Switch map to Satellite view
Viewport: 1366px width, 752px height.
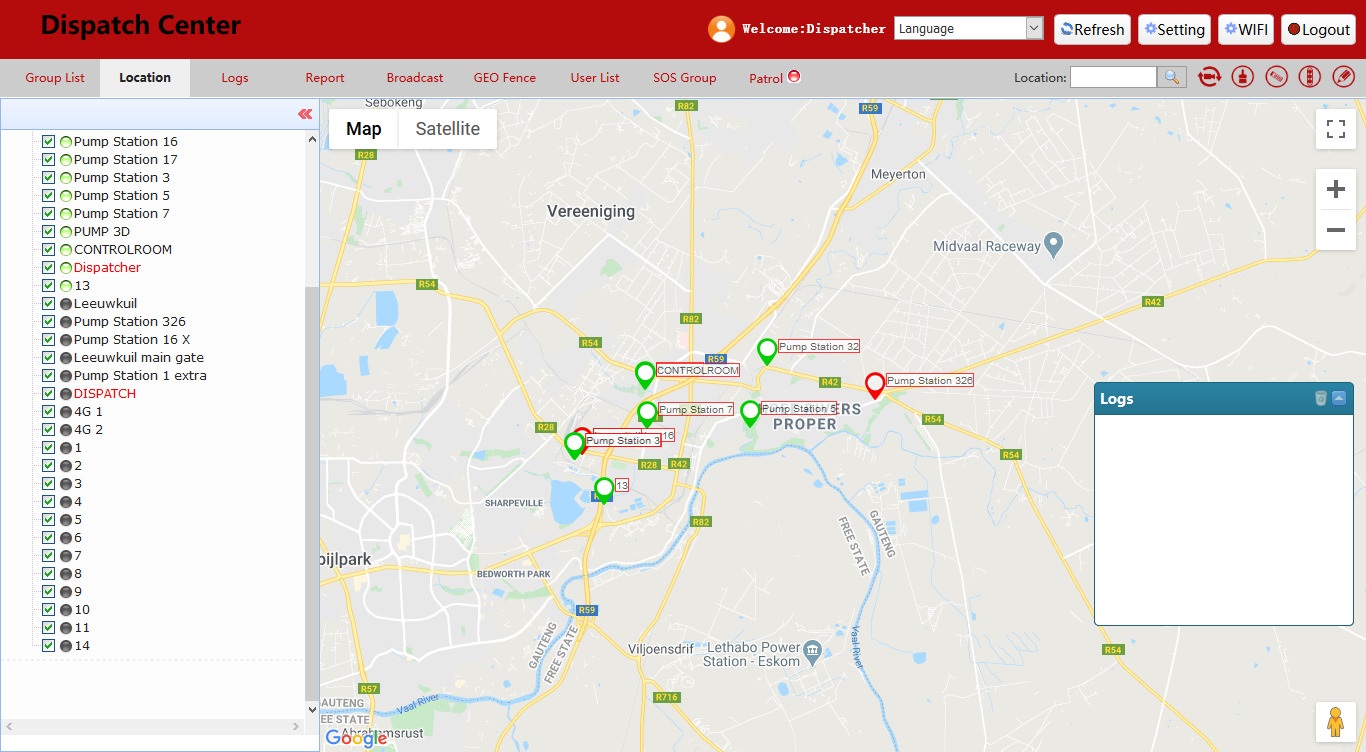coord(448,129)
